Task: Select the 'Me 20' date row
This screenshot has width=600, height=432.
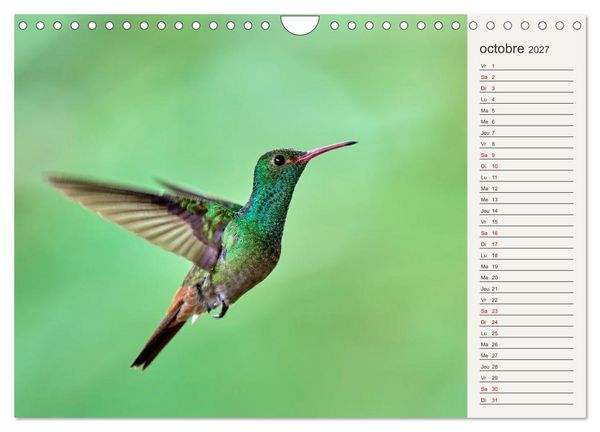Action: tap(527, 278)
